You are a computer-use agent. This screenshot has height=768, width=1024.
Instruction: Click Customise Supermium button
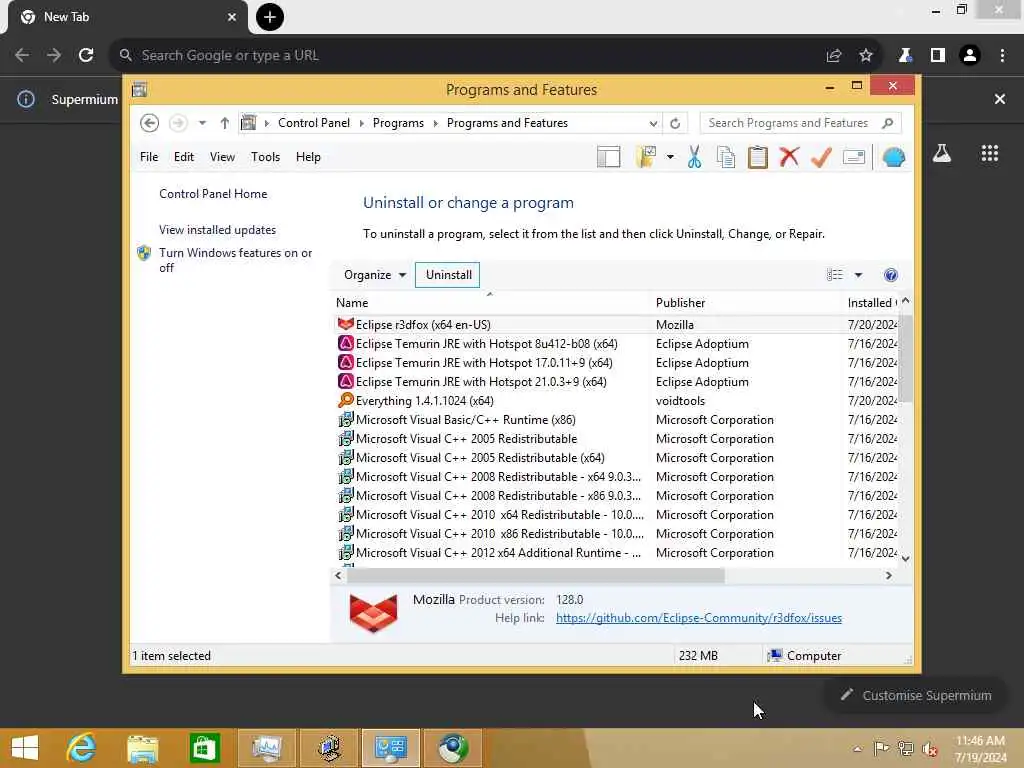916,696
